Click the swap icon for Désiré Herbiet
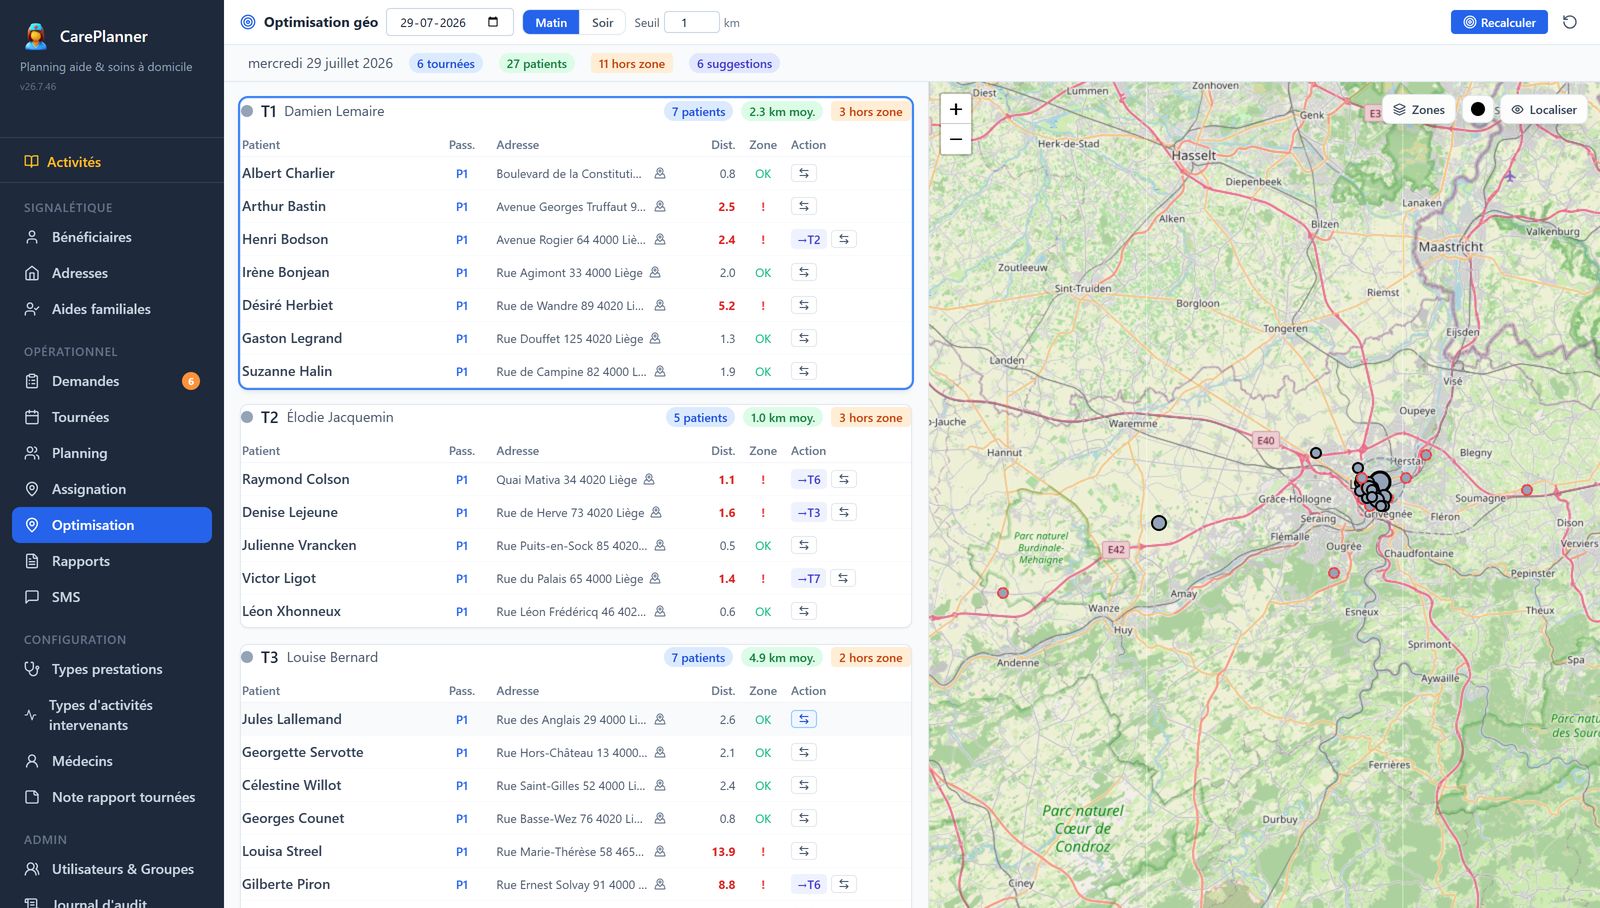The image size is (1600, 908). pyautogui.click(x=804, y=305)
